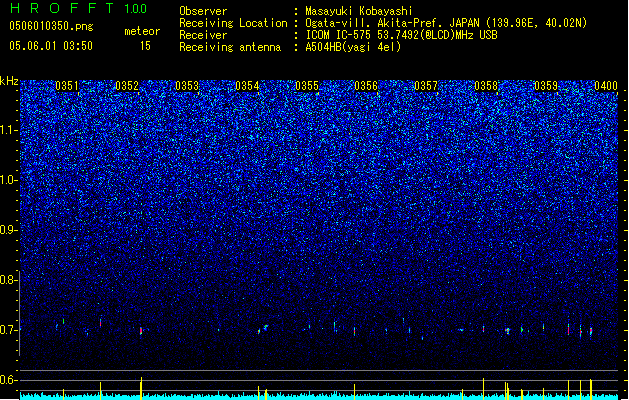Click the Receiving antenna label
Image resolution: width=629 pixels, height=400 pixels.
pos(230,47)
